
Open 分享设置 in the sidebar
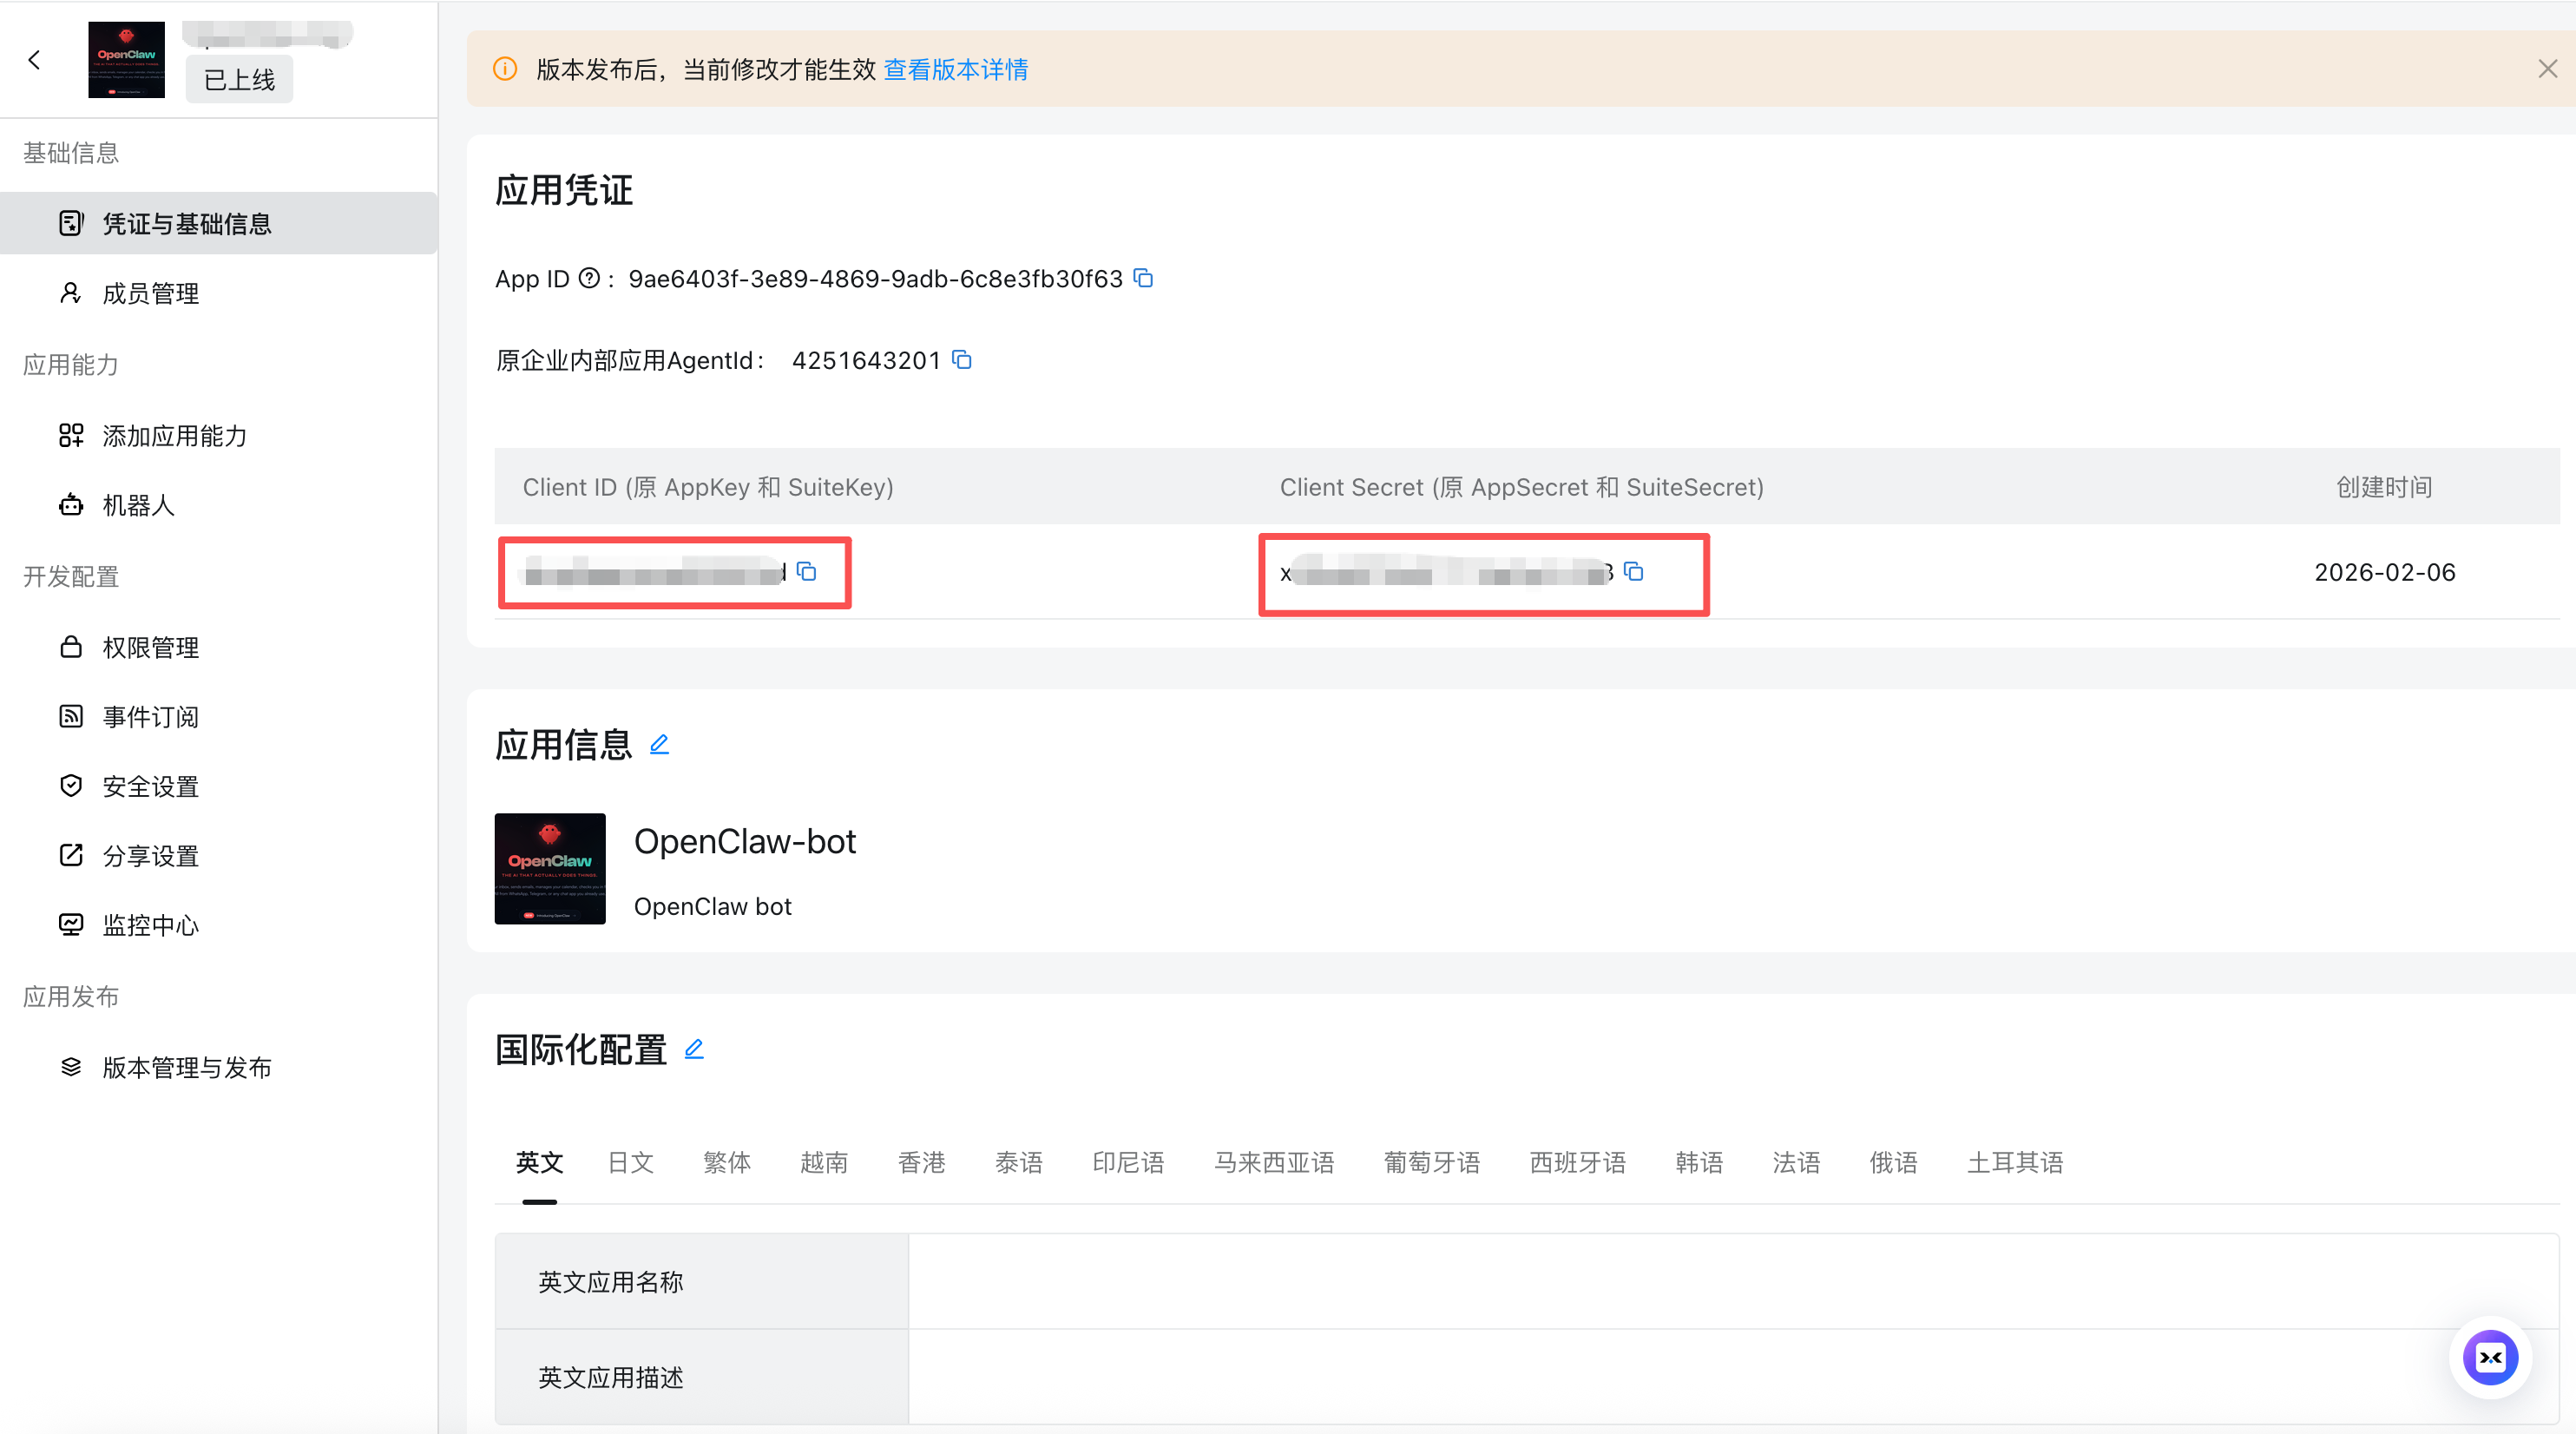coord(150,855)
